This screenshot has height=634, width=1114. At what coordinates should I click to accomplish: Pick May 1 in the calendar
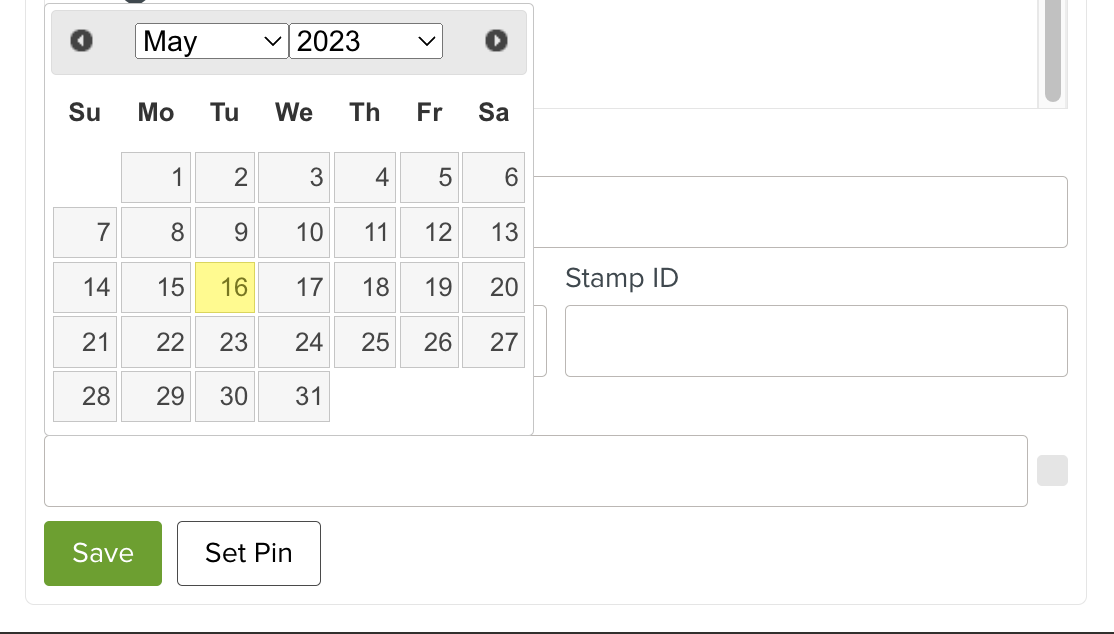pyautogui.click(x=156, y=178)
